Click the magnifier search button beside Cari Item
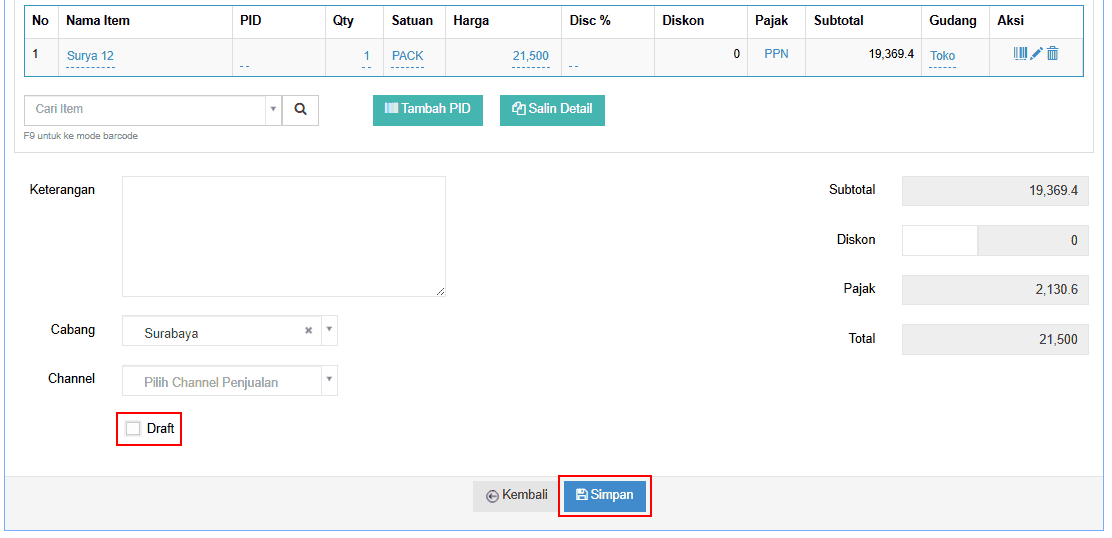 coord(300,110)
